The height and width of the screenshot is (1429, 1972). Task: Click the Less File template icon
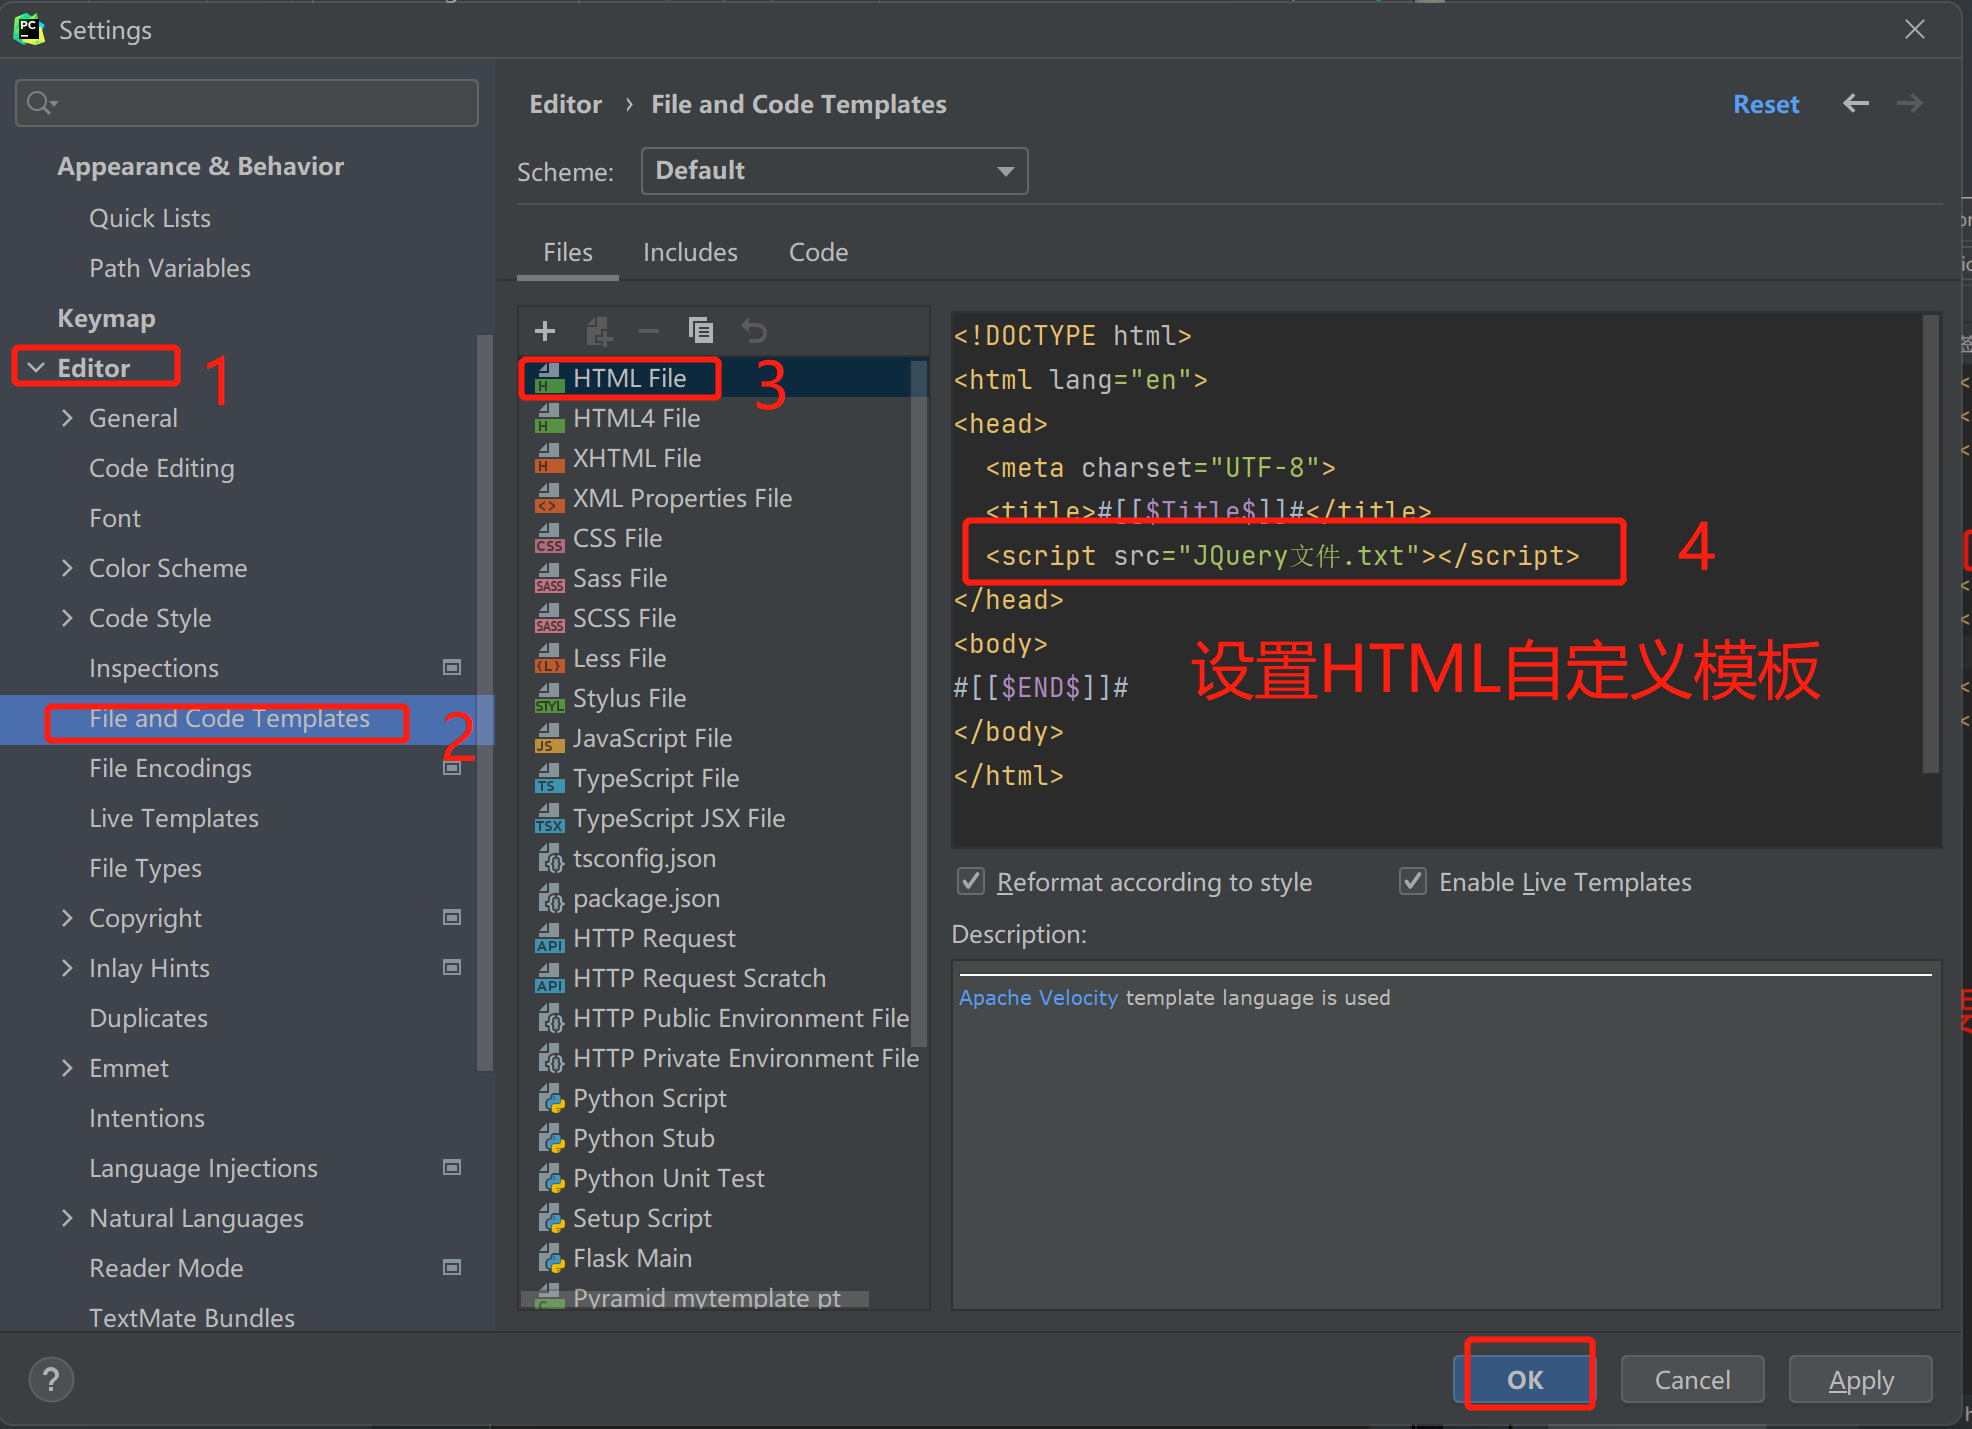pos(549,659)
